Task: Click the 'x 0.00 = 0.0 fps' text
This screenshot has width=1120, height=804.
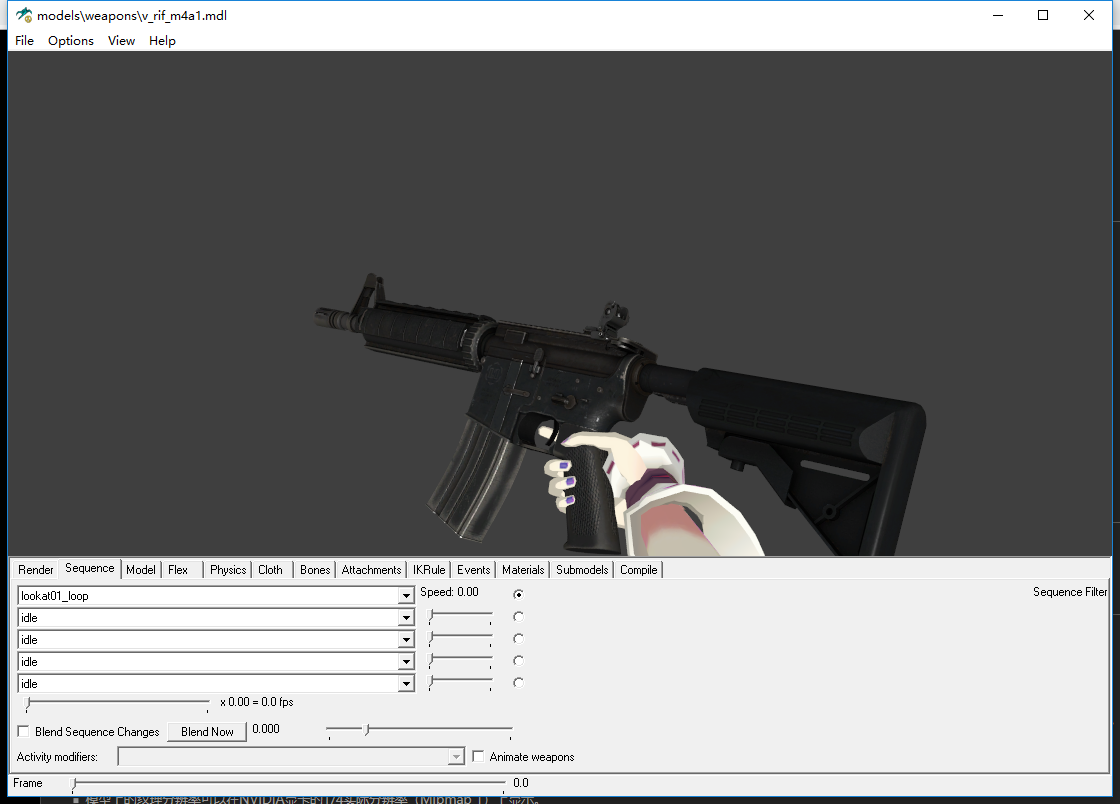Action: coord(256,702)
